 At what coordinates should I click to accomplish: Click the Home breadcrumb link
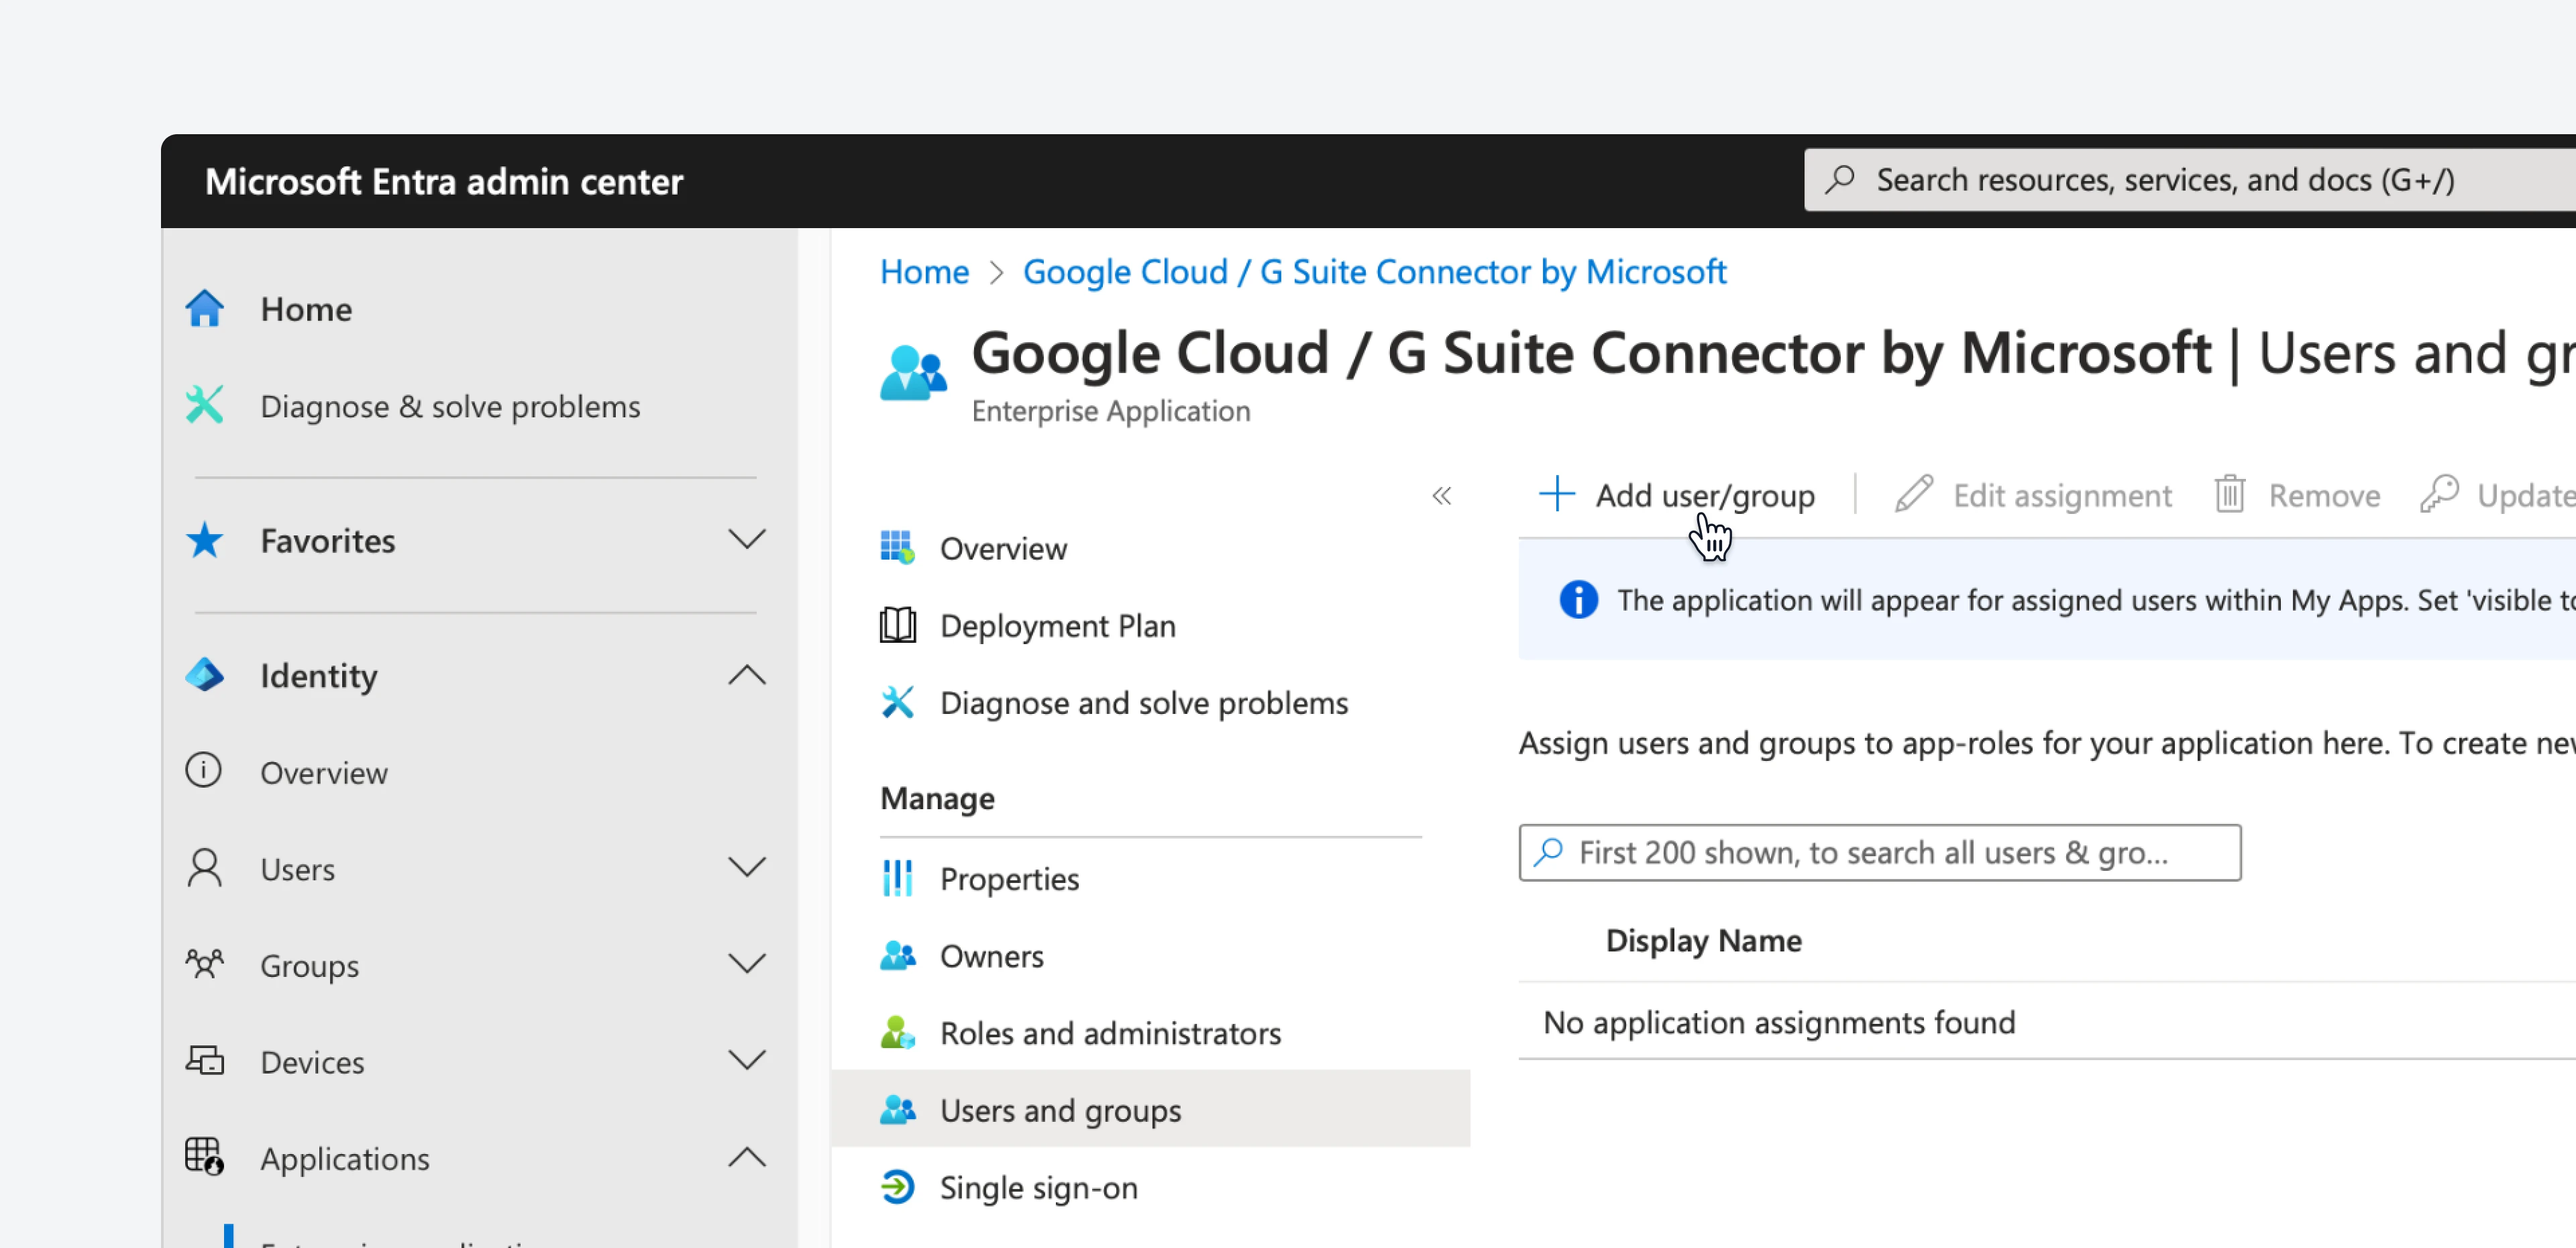coord(924,271)
